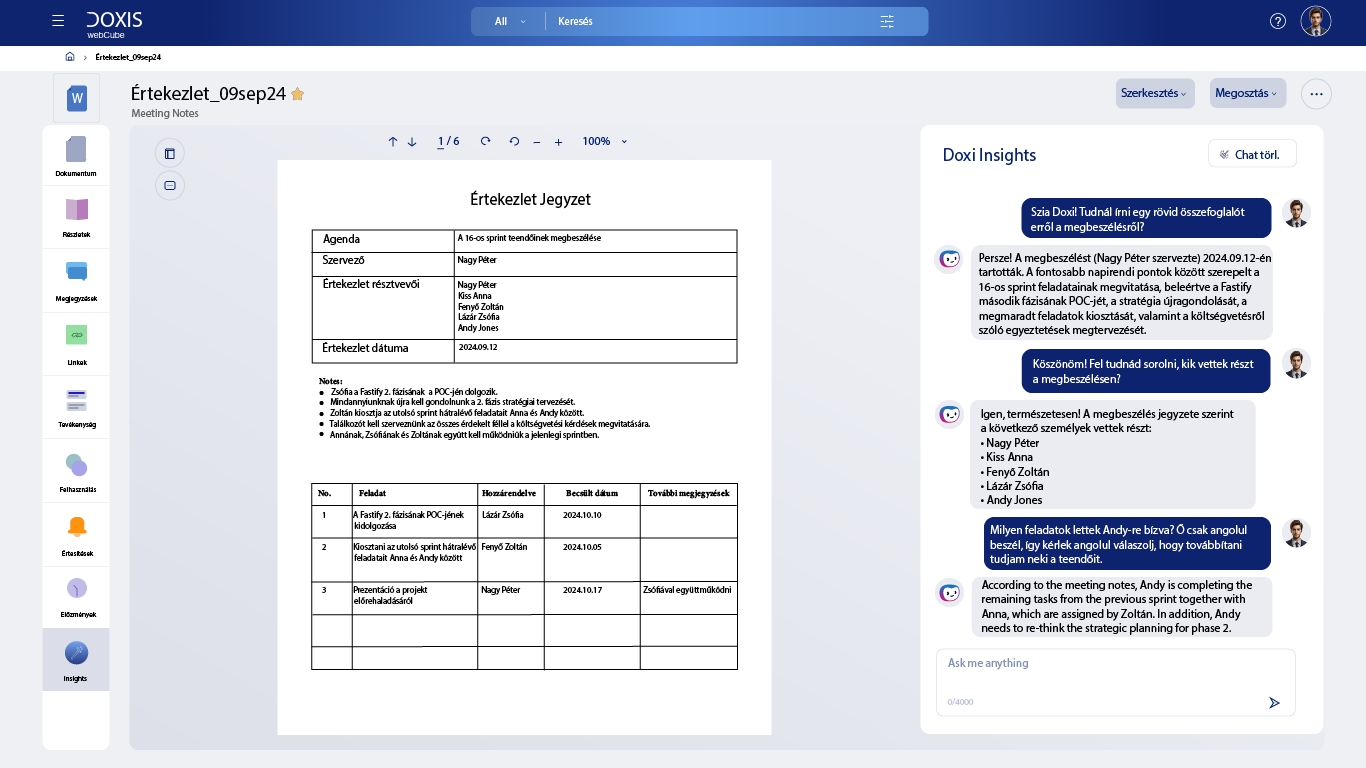Rotate the document counterclockwise
The width and height of the screenshot is (1366, 768).
click(514, 142)
